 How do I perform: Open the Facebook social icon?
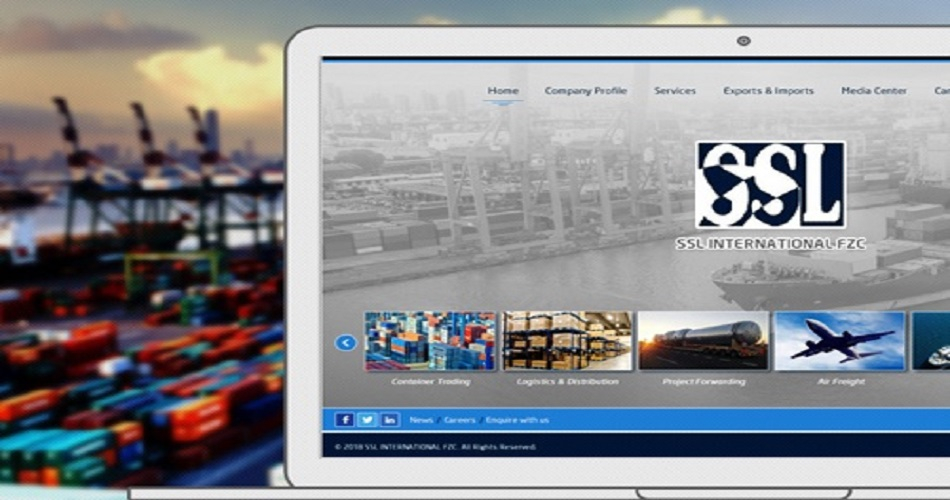(x=344, y=419)
